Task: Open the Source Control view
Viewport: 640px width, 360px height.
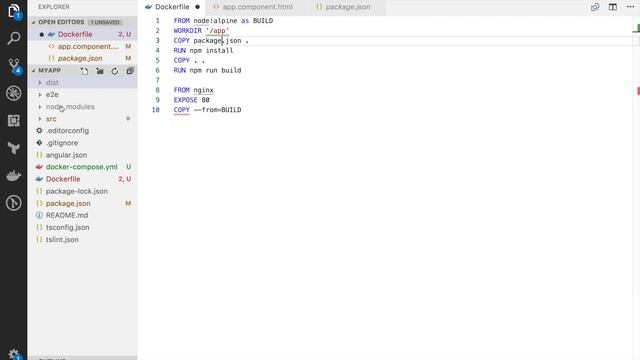Action: pyautogui.click(x=13, y=66)
